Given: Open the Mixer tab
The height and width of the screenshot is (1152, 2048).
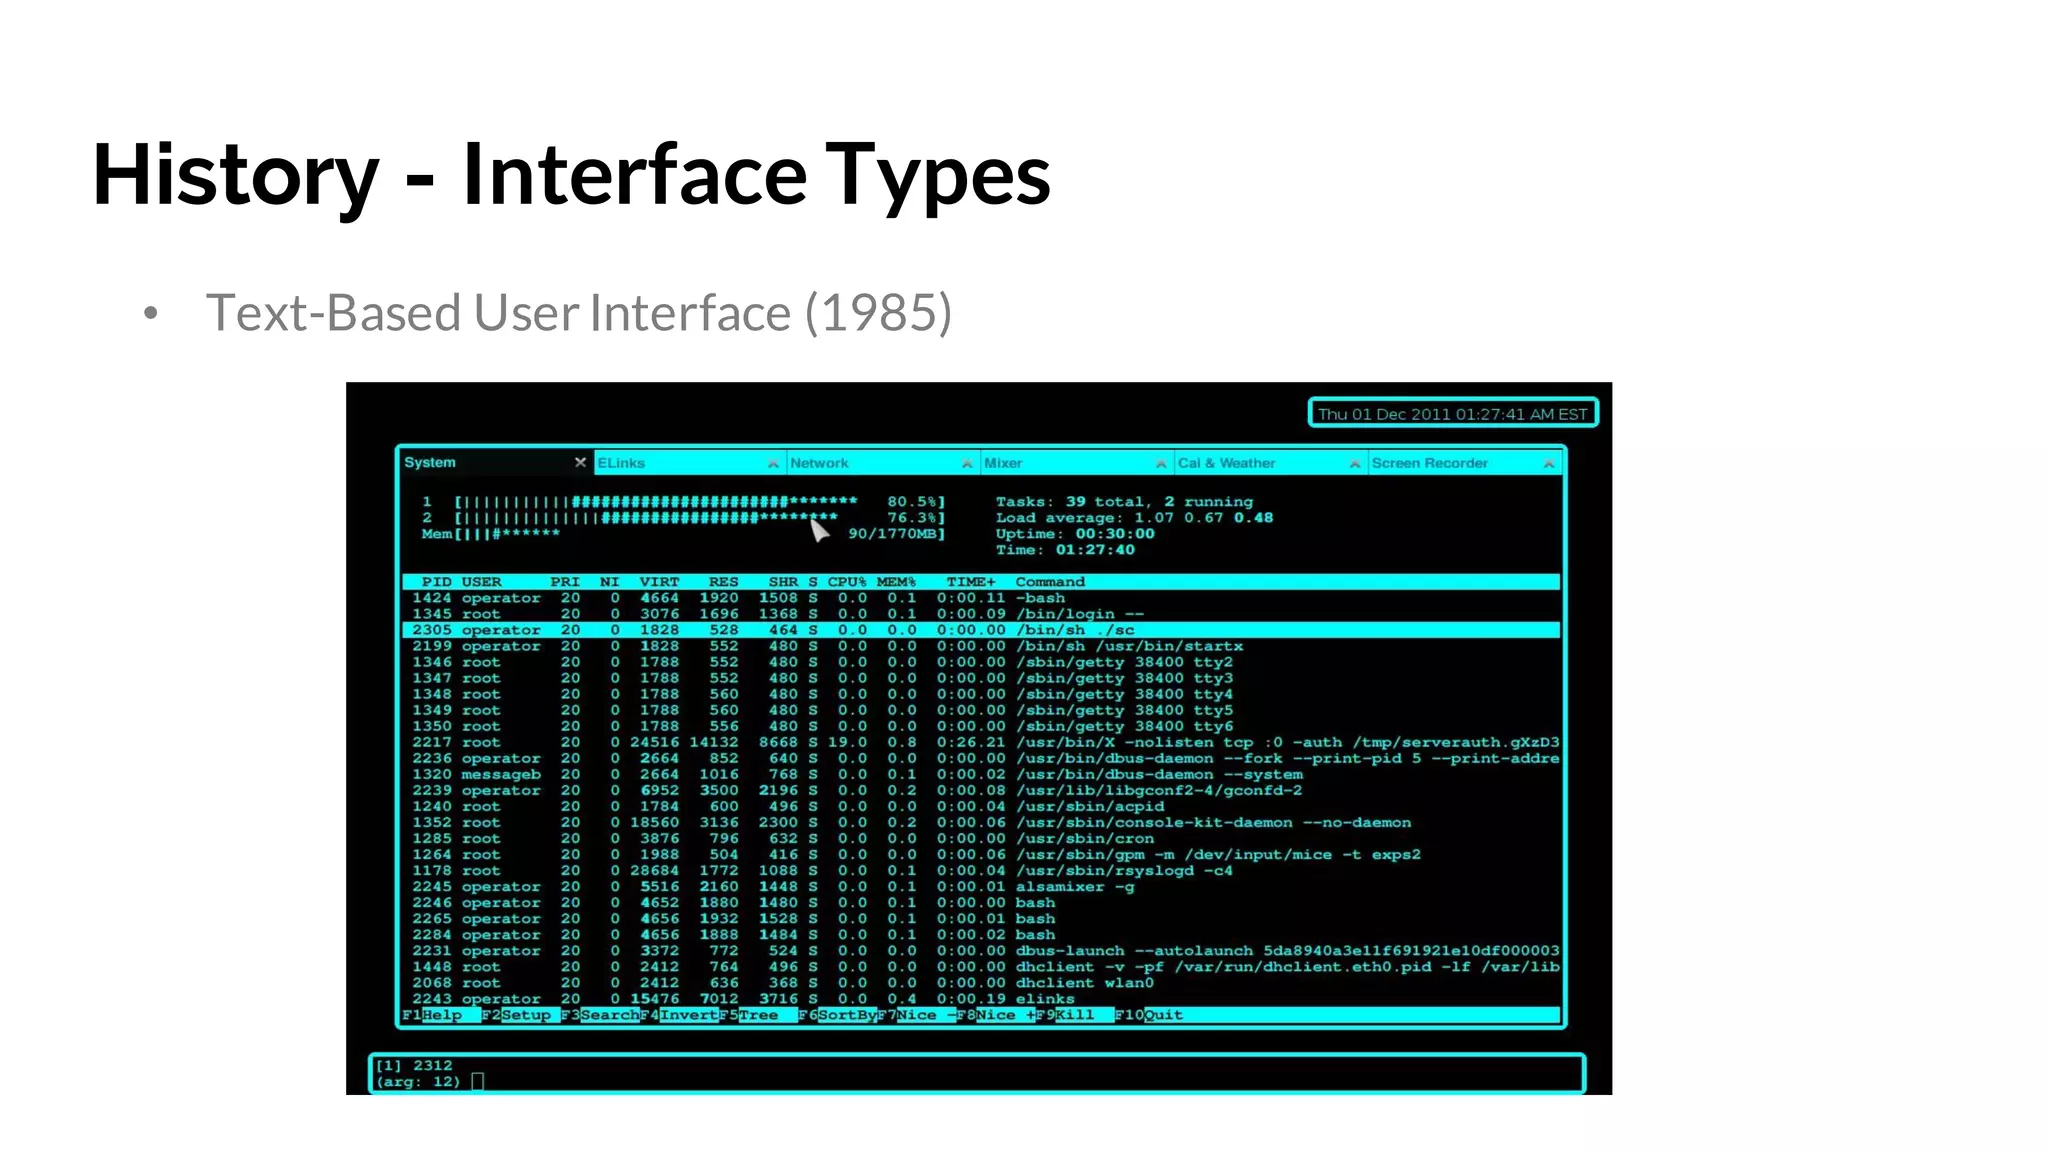Looking at the screenshot, I should (1076, 463).
